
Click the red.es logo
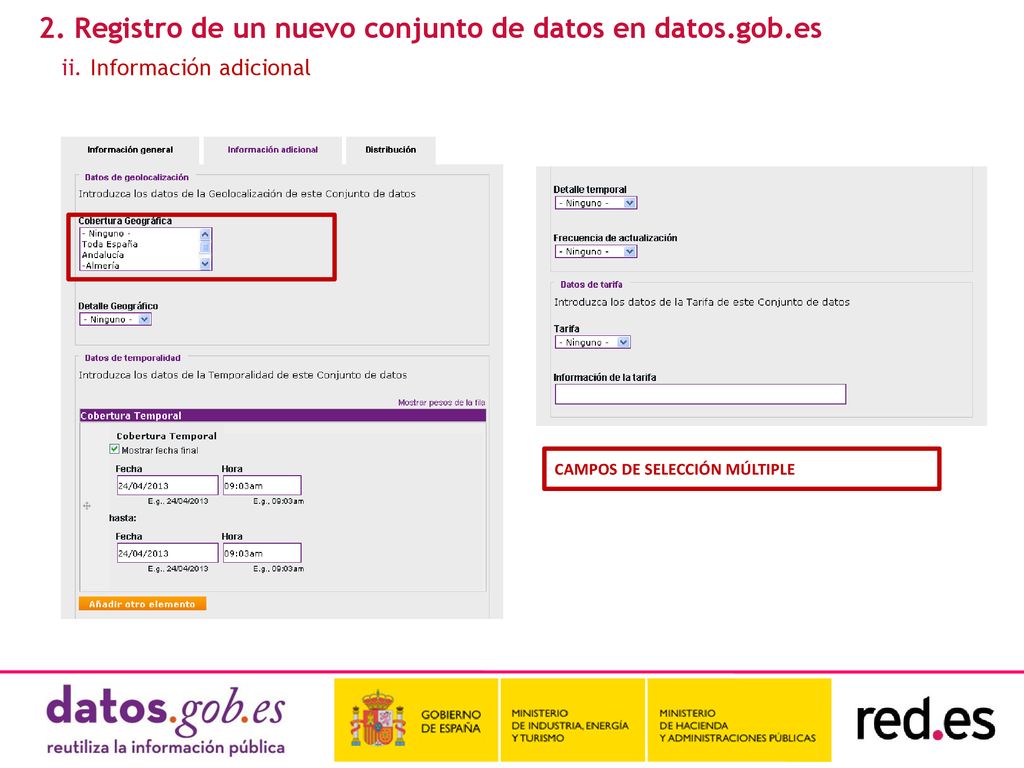pos(925,720)
